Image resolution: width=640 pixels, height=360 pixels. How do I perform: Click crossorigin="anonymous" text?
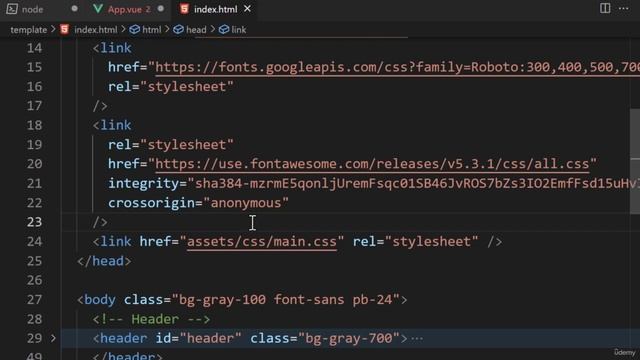(x=198, y=203)
